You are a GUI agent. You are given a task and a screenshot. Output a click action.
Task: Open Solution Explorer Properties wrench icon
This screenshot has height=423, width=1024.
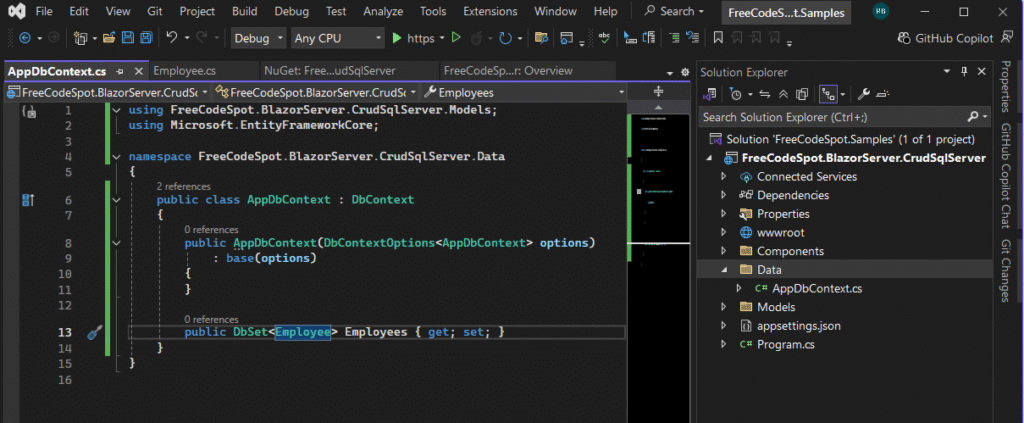pyautogui.click(x=863, y=95)
